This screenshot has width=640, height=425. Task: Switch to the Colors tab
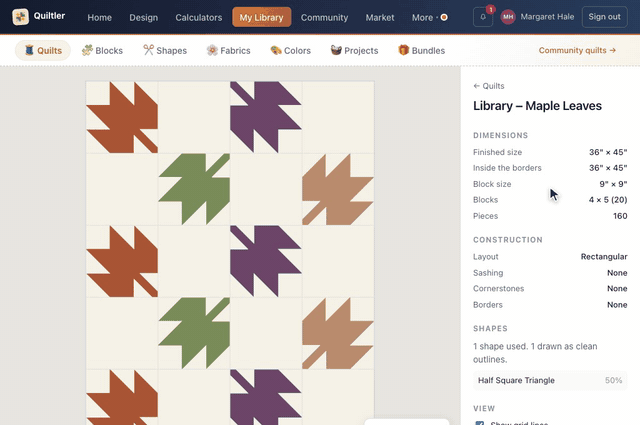pos(291,51)
